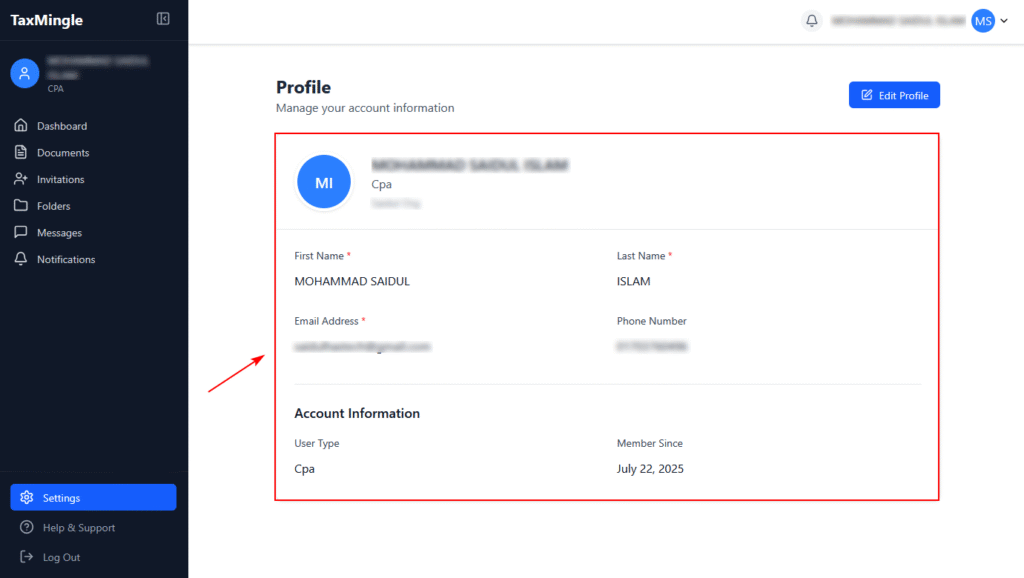
Task: Go to the Dashboard menu item
Action: click(62, 126)
